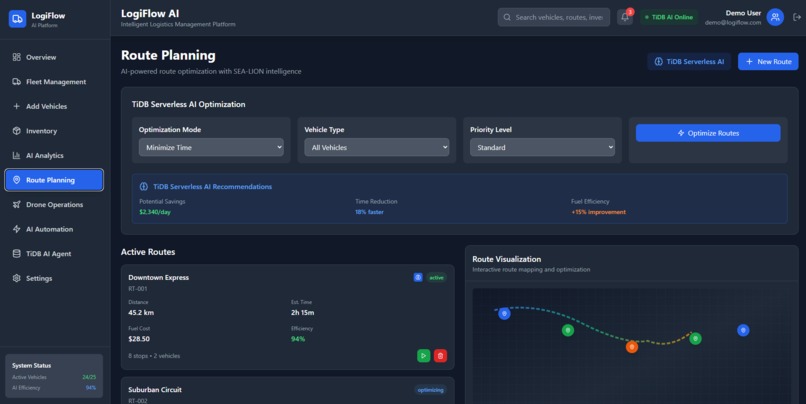Select Route Planning sidebar item
806x404 pixels.
[54, 180]
